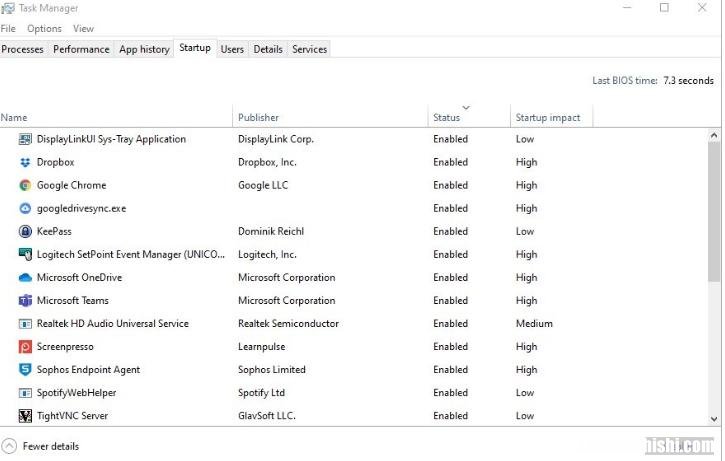Click the Task Manager title bar icon
Viewport: 725px width, 461px height.
8,8
